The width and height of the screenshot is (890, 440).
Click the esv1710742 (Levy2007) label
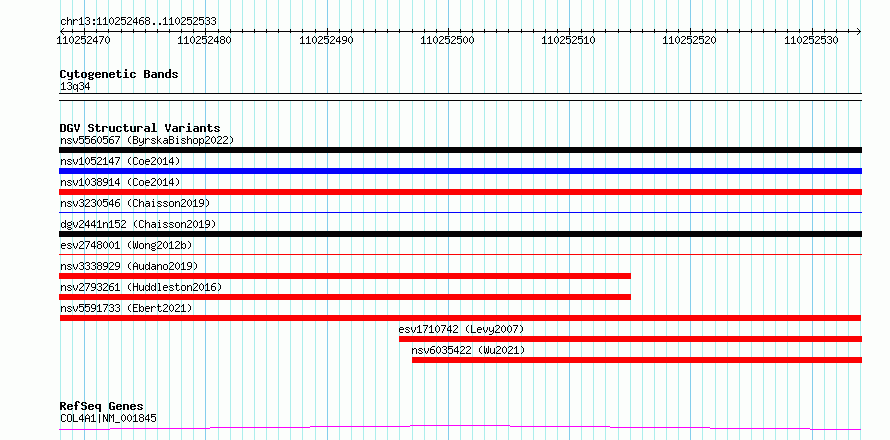click(461, 329)
